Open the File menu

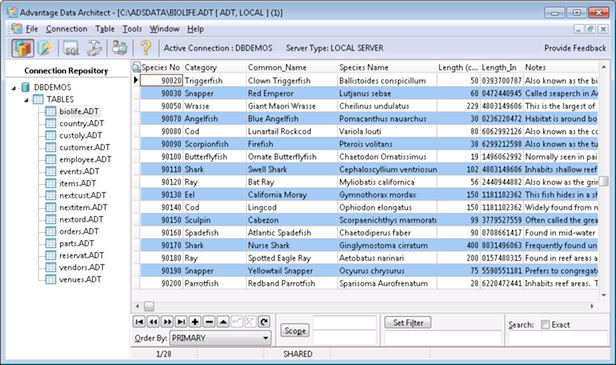tap(32, 29)
